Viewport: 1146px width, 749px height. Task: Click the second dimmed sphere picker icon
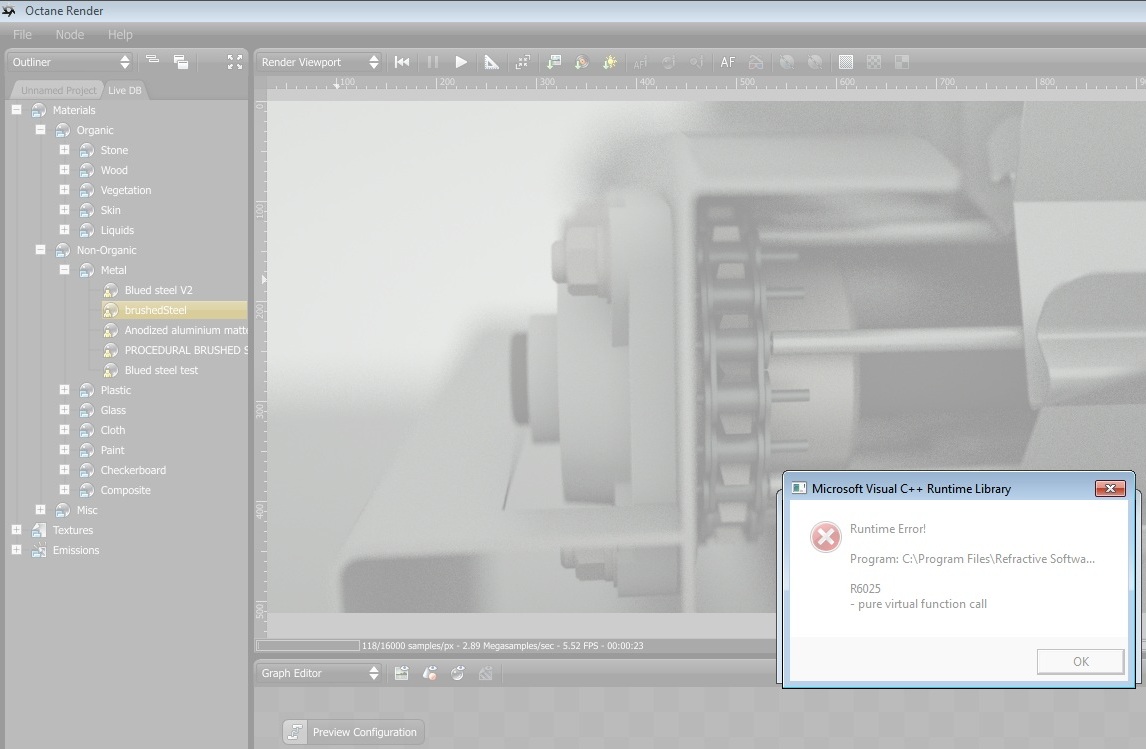[697, 62]
